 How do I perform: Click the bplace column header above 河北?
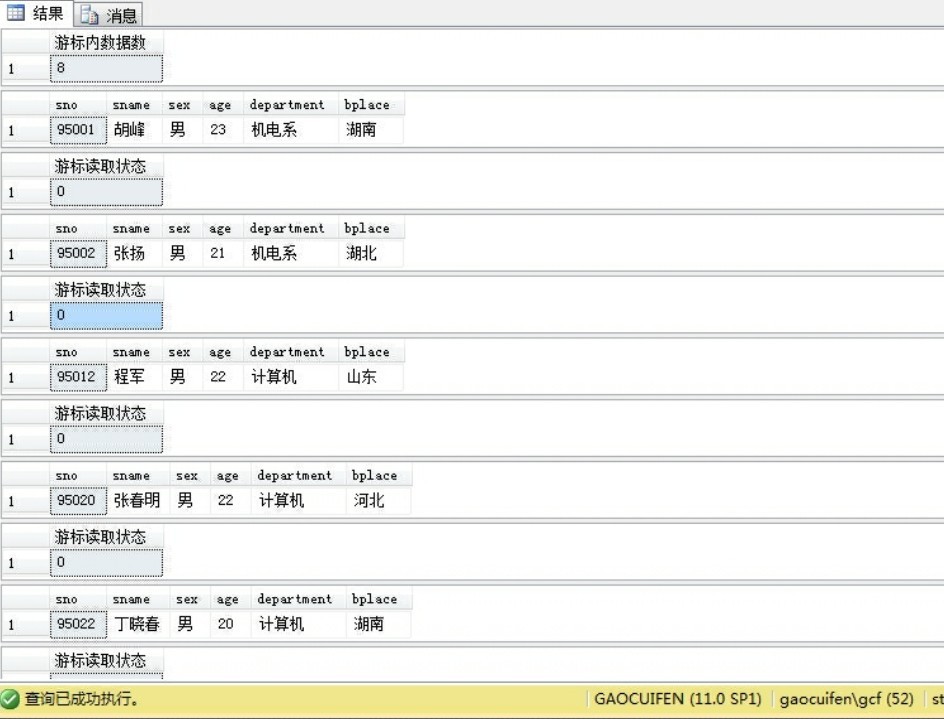point(379,476)
